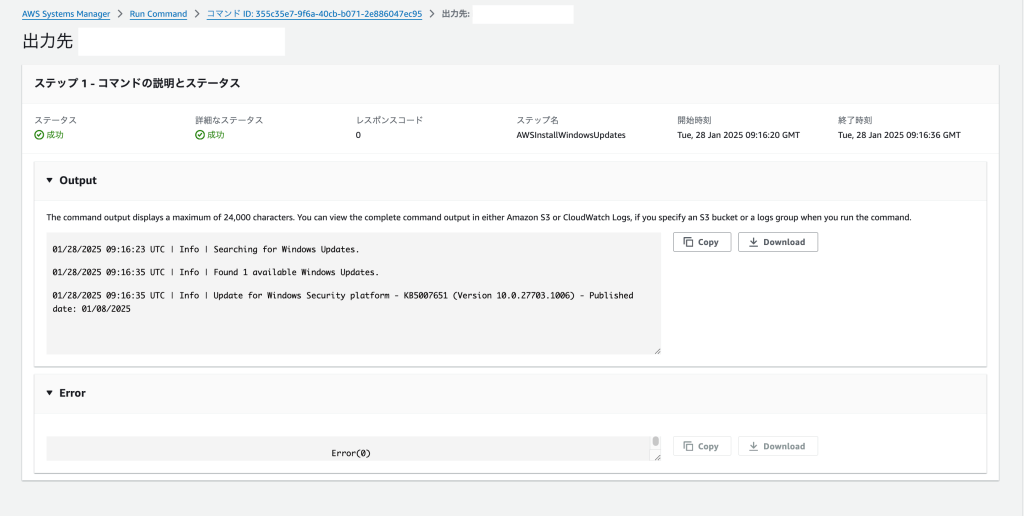Click the Error(0) text area
The height and width of the screenshot is (516, 1024).
[x=350, y=453]
